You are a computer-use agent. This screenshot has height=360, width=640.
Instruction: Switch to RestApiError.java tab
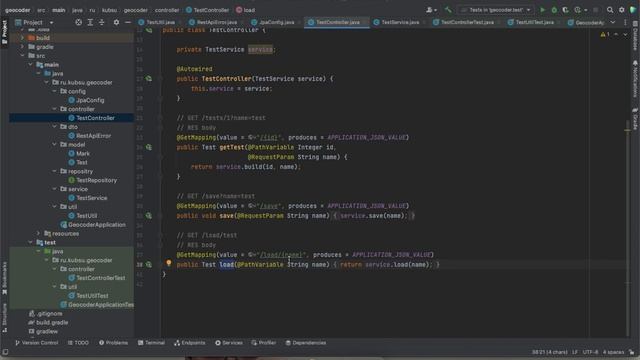[x=213, y=22]
